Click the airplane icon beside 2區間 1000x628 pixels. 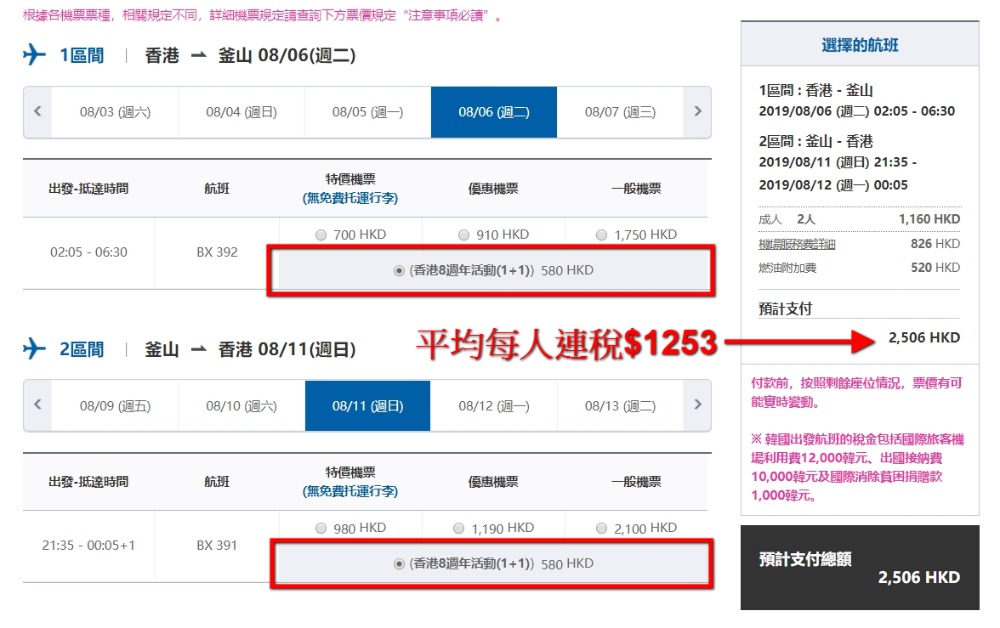pos(35,349)
